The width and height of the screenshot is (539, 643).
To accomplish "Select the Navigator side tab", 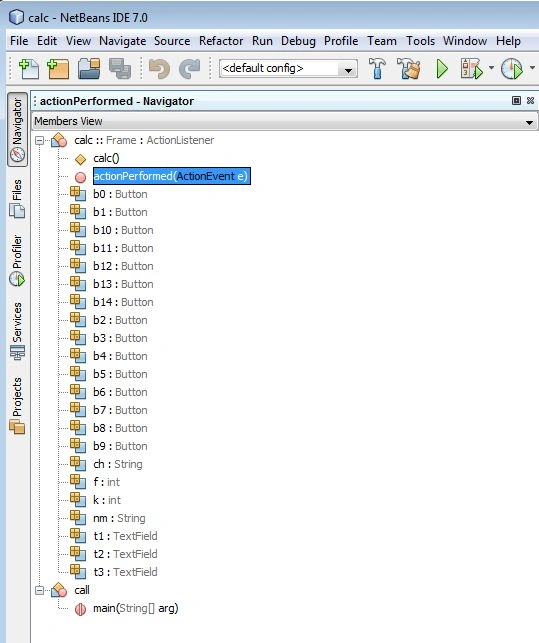I will click(17, 129).
